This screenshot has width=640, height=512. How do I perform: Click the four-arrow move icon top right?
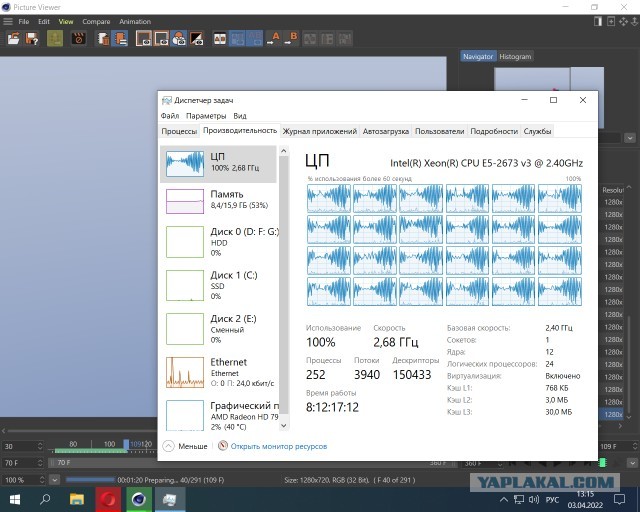pos(623,21)
